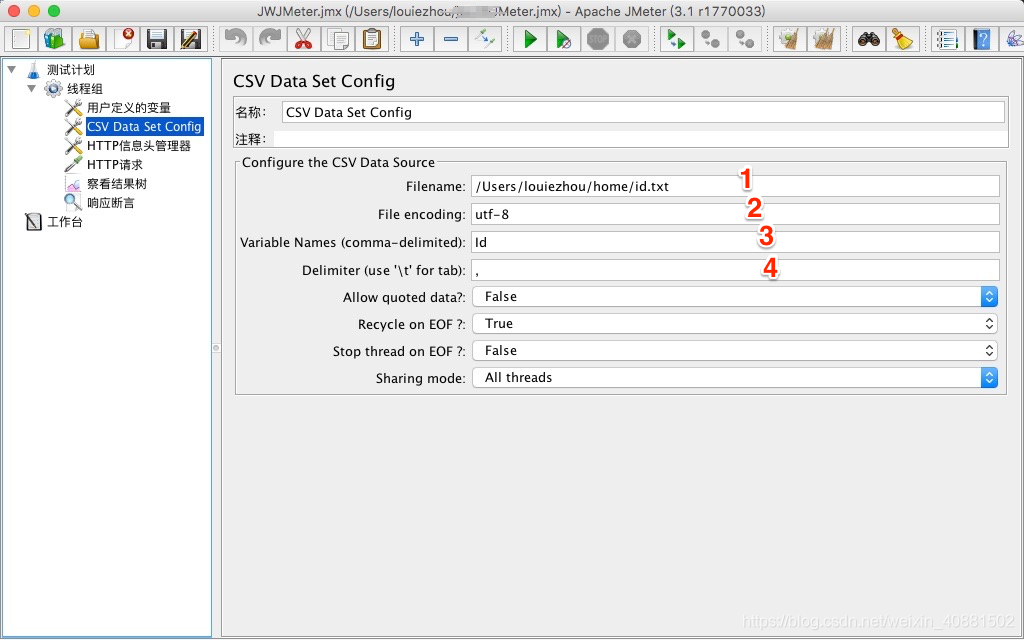Collapse all tree nodes with minus icon
Image resolution: width=1024 pixels, height=640 pixels.
tap(451, 39)
